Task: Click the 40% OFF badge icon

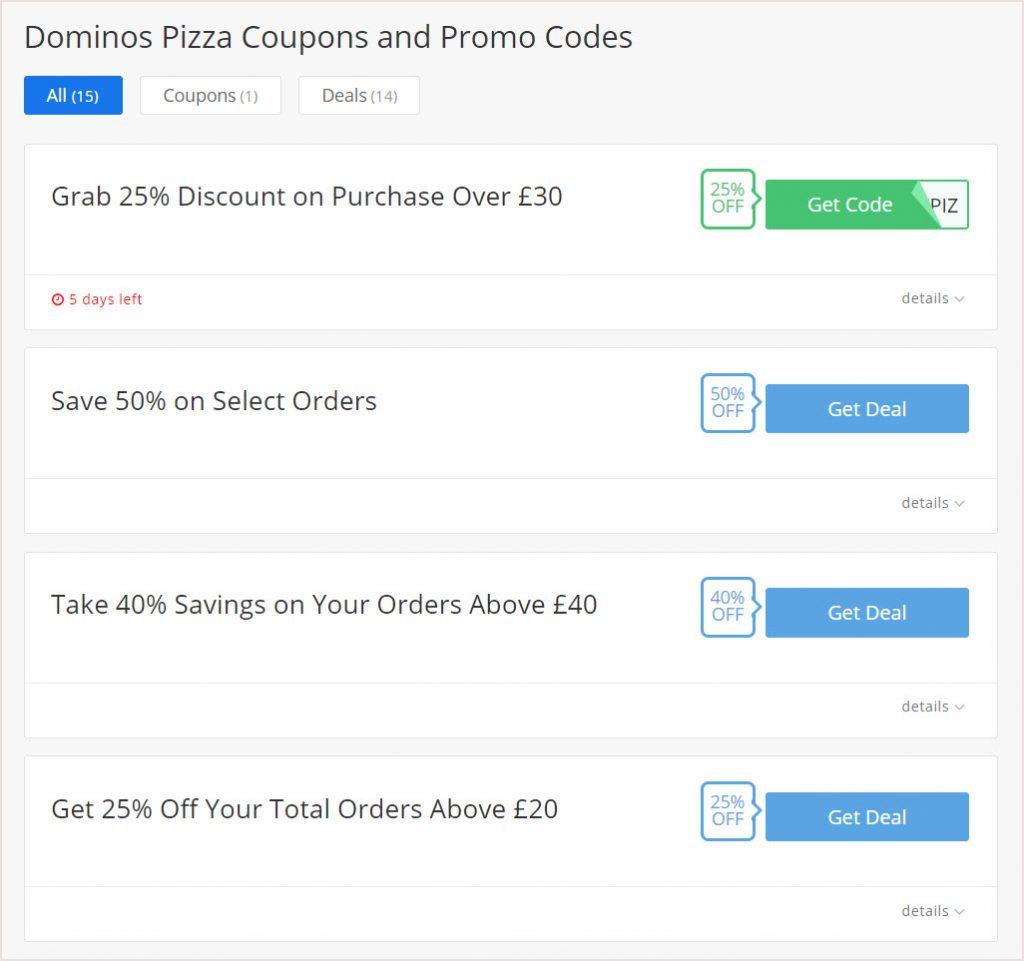Action: point(729,607)
